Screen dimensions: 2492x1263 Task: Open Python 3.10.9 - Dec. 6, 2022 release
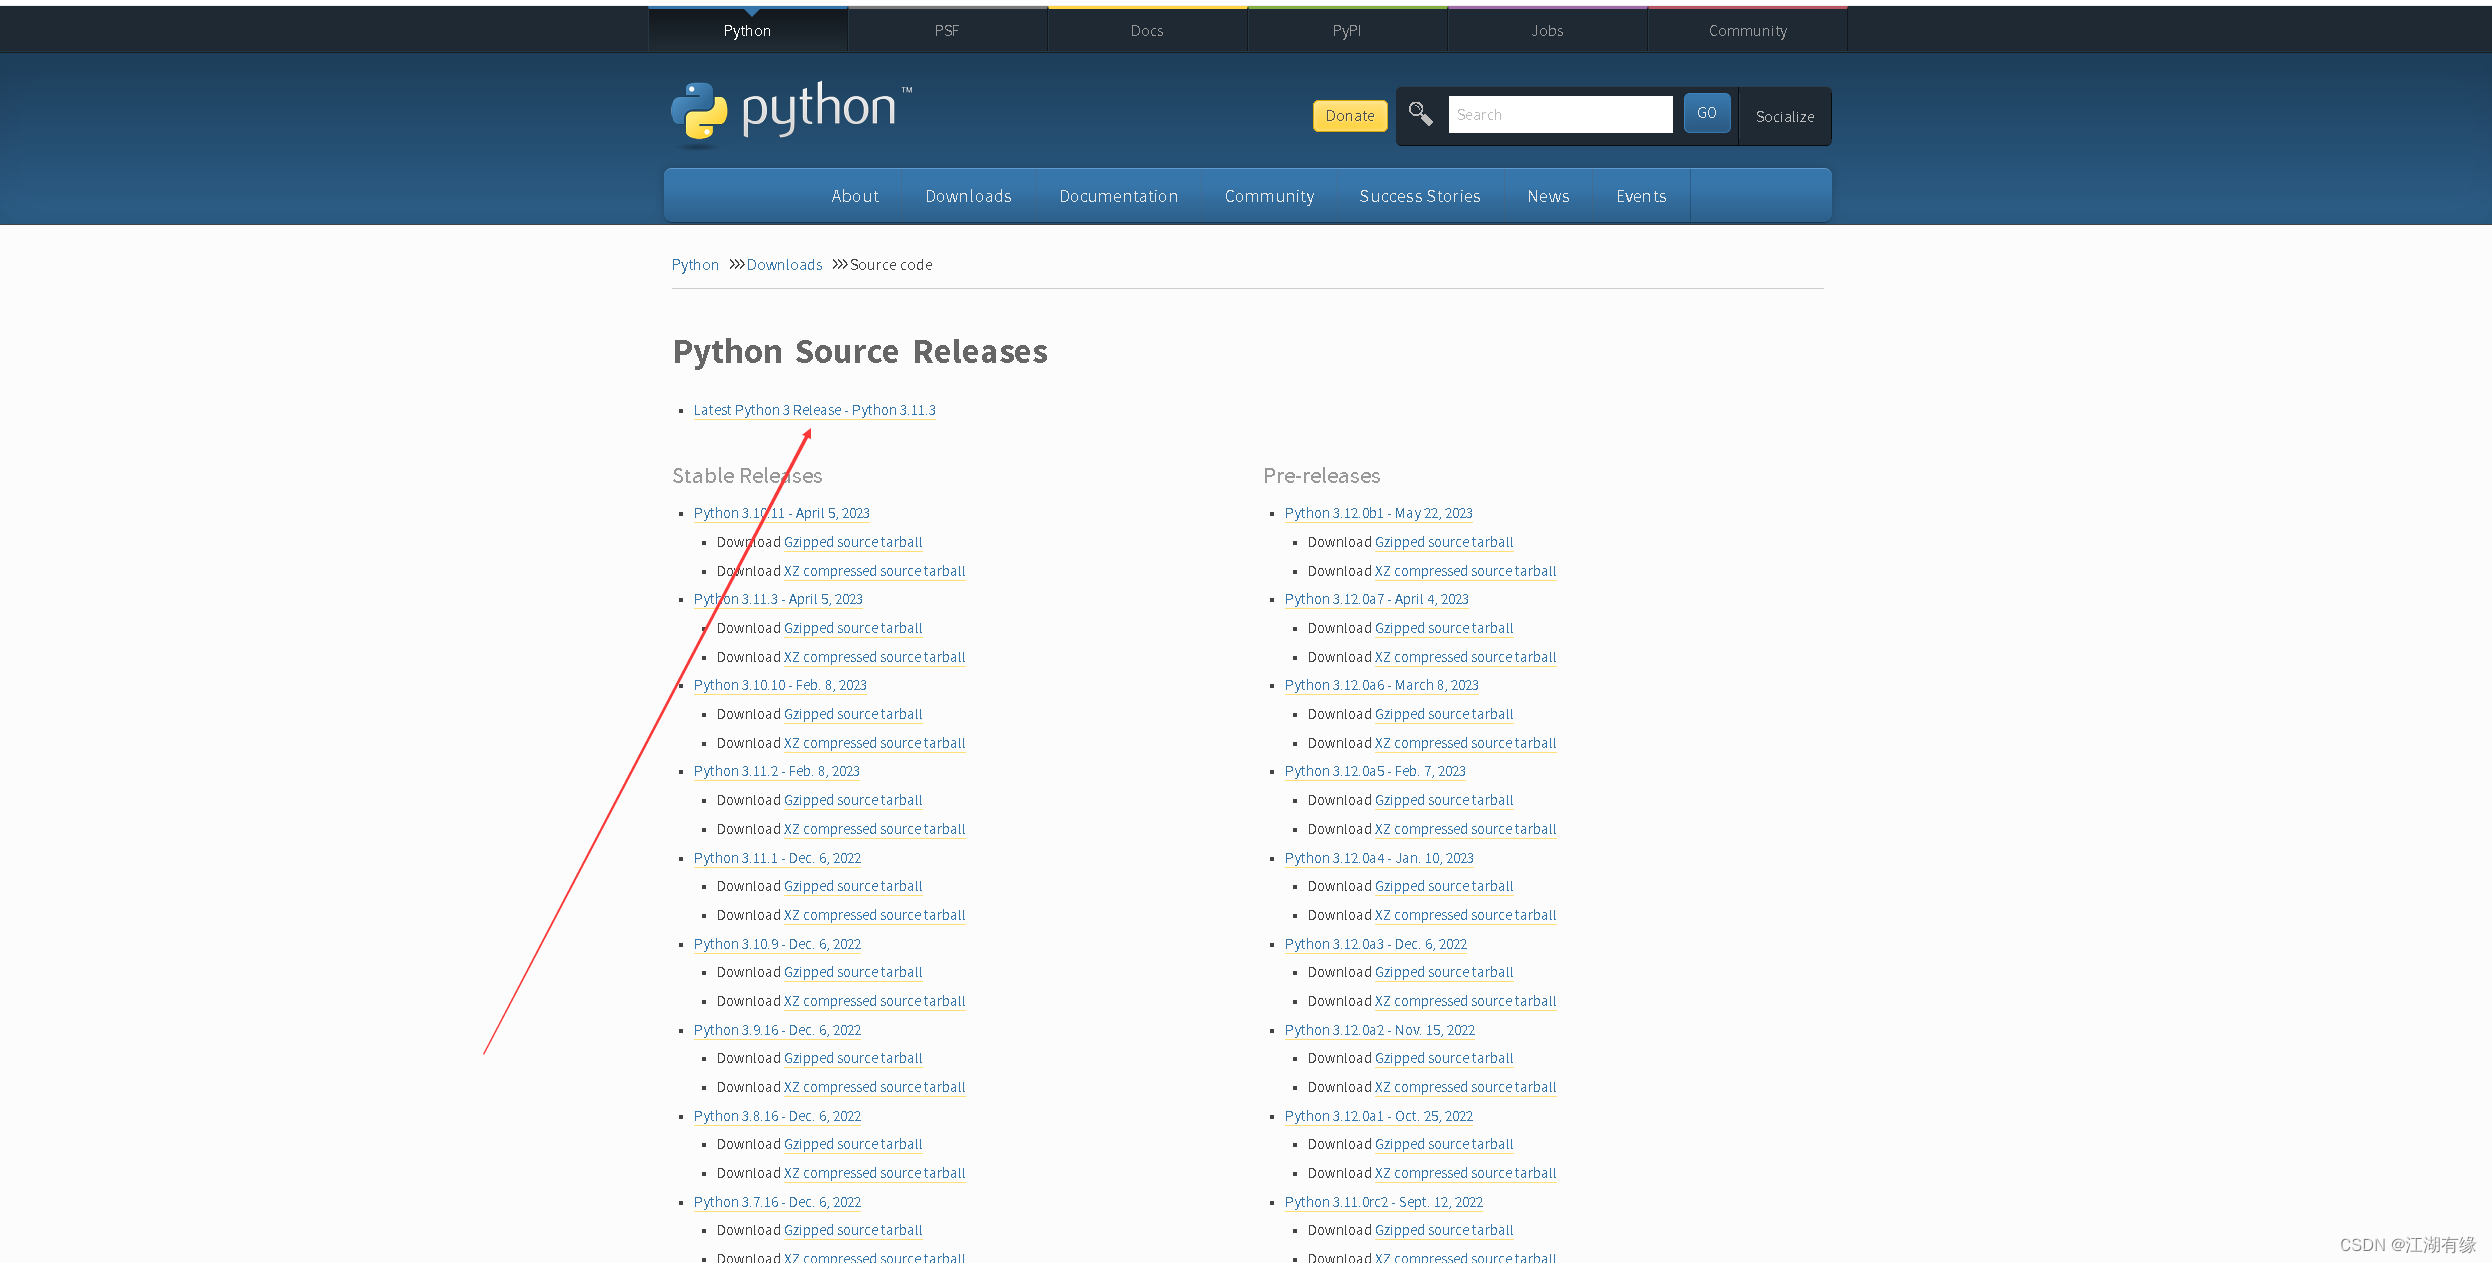point(777,944)
